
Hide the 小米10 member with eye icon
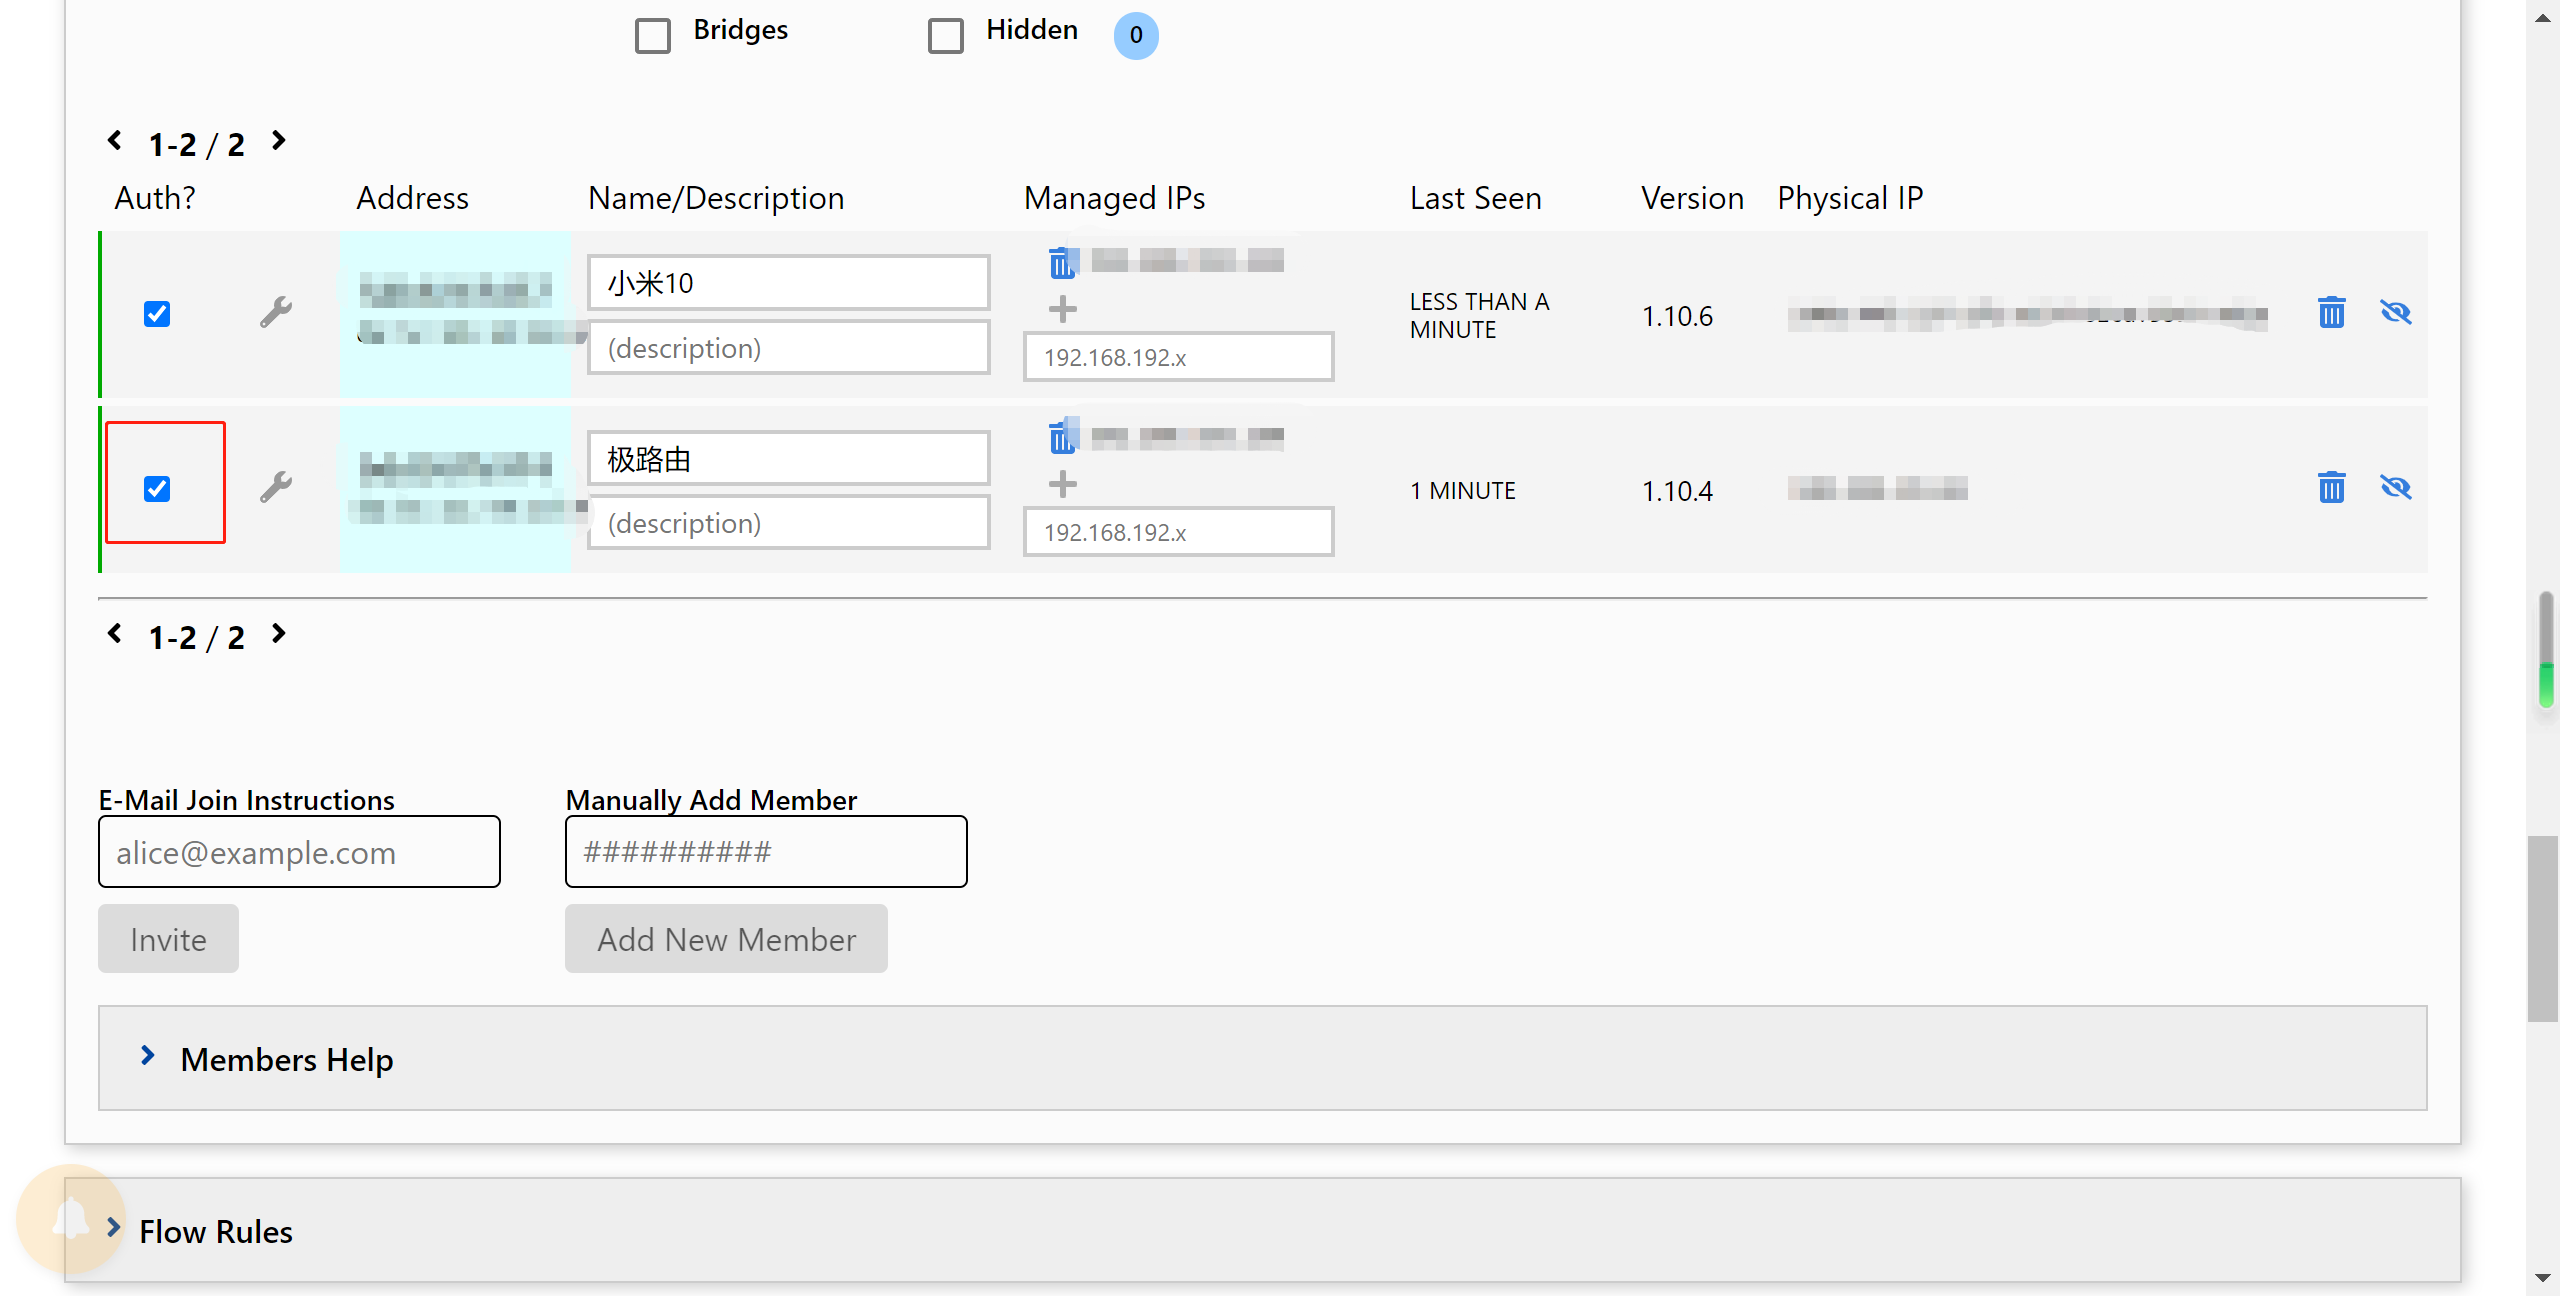click(2395, 313)
